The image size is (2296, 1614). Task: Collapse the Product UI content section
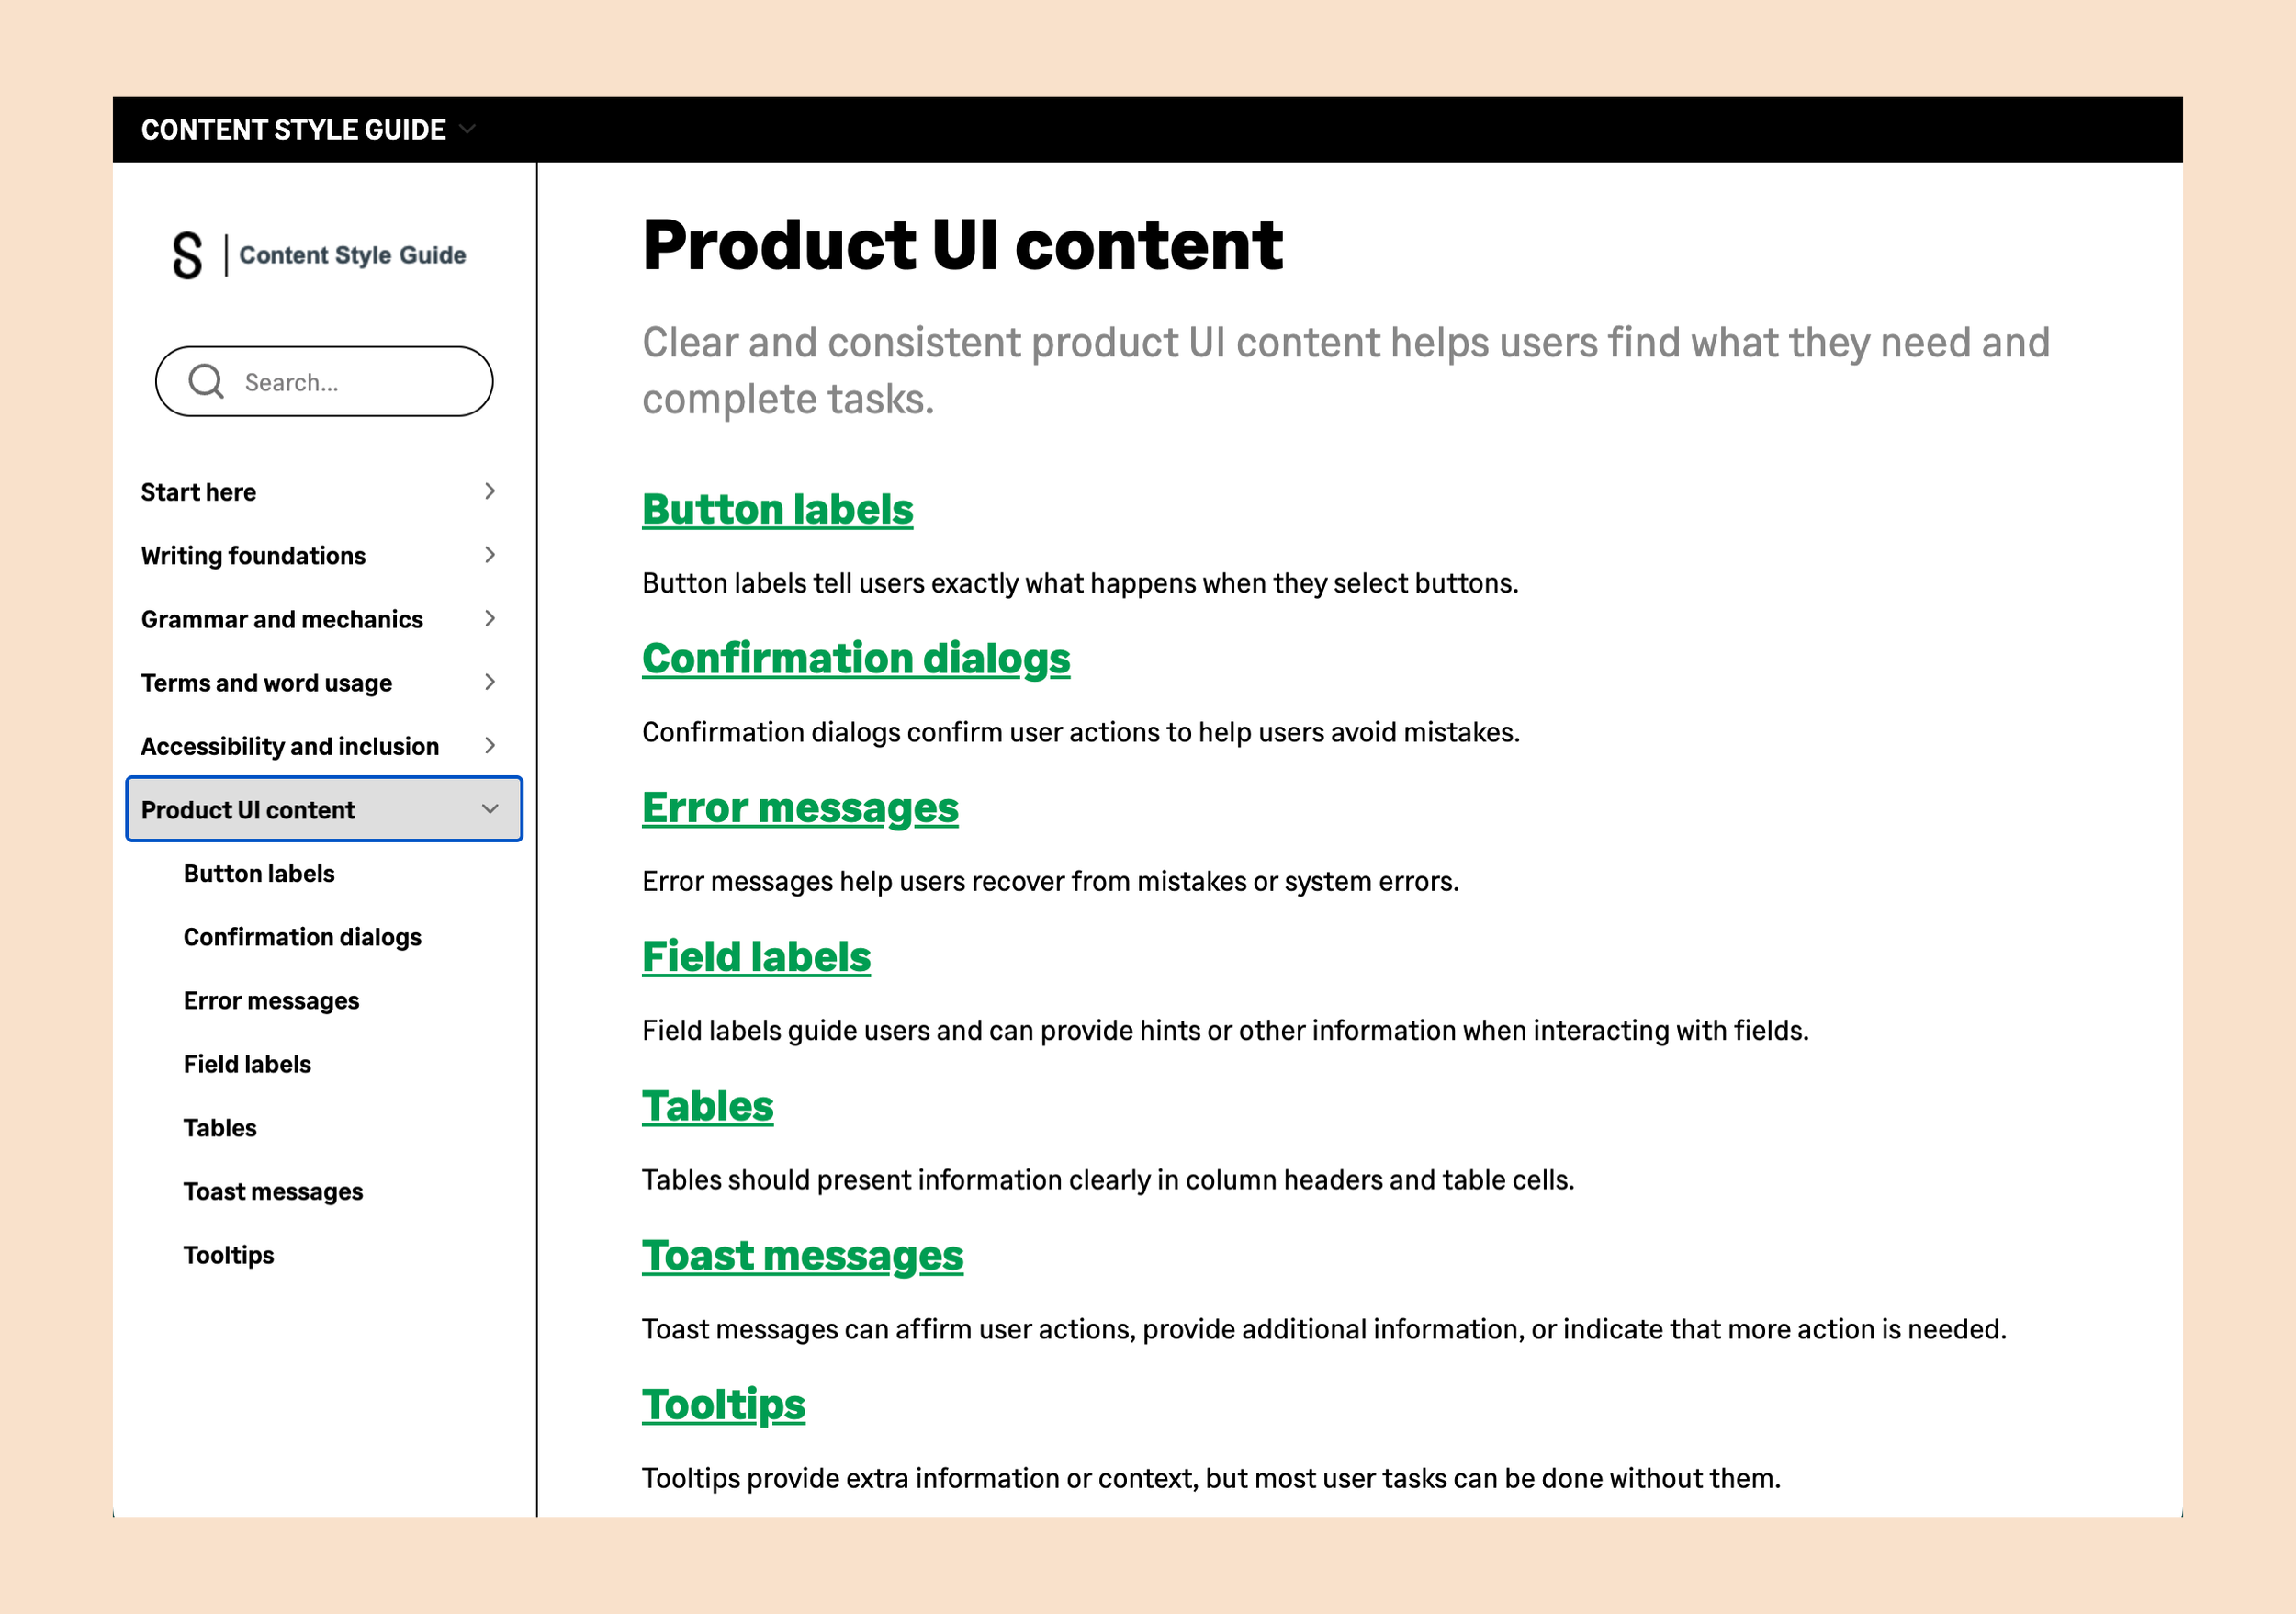coord(489,809)
